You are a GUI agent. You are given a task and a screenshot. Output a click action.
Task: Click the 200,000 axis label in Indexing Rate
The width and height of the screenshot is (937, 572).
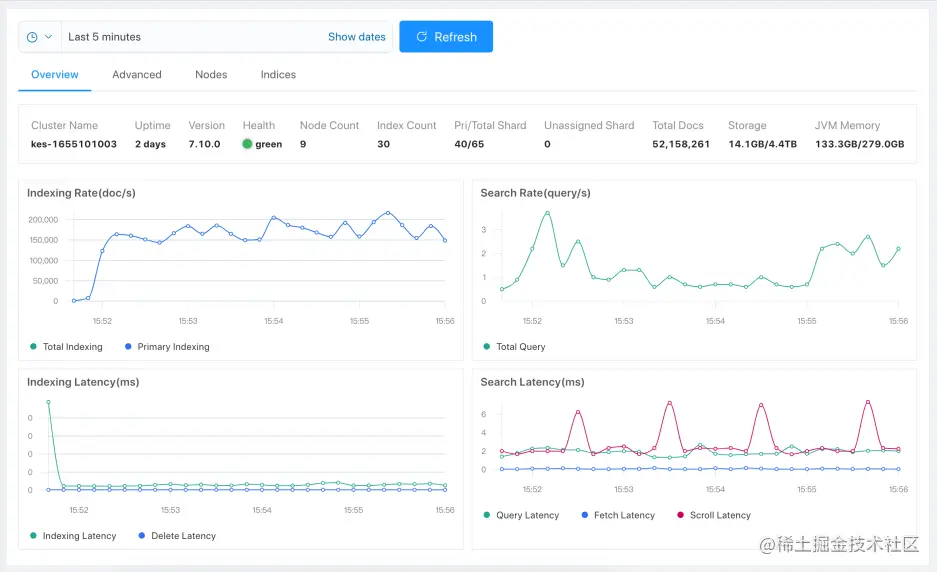click(x=43, y=220)
